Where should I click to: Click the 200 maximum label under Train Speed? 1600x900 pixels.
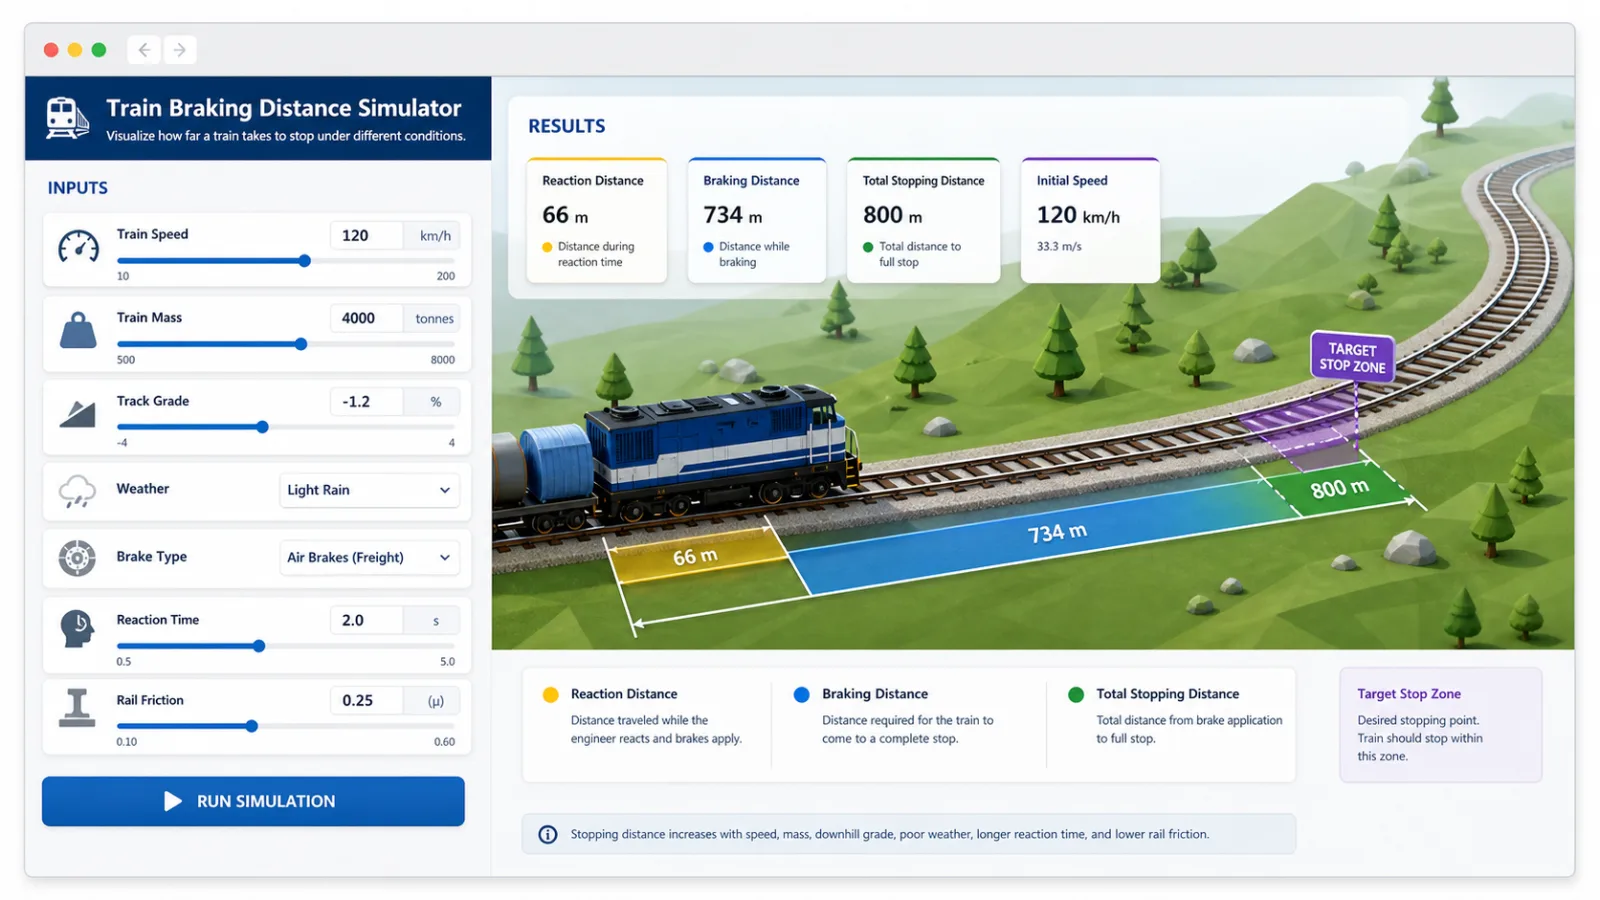point(445,276)
